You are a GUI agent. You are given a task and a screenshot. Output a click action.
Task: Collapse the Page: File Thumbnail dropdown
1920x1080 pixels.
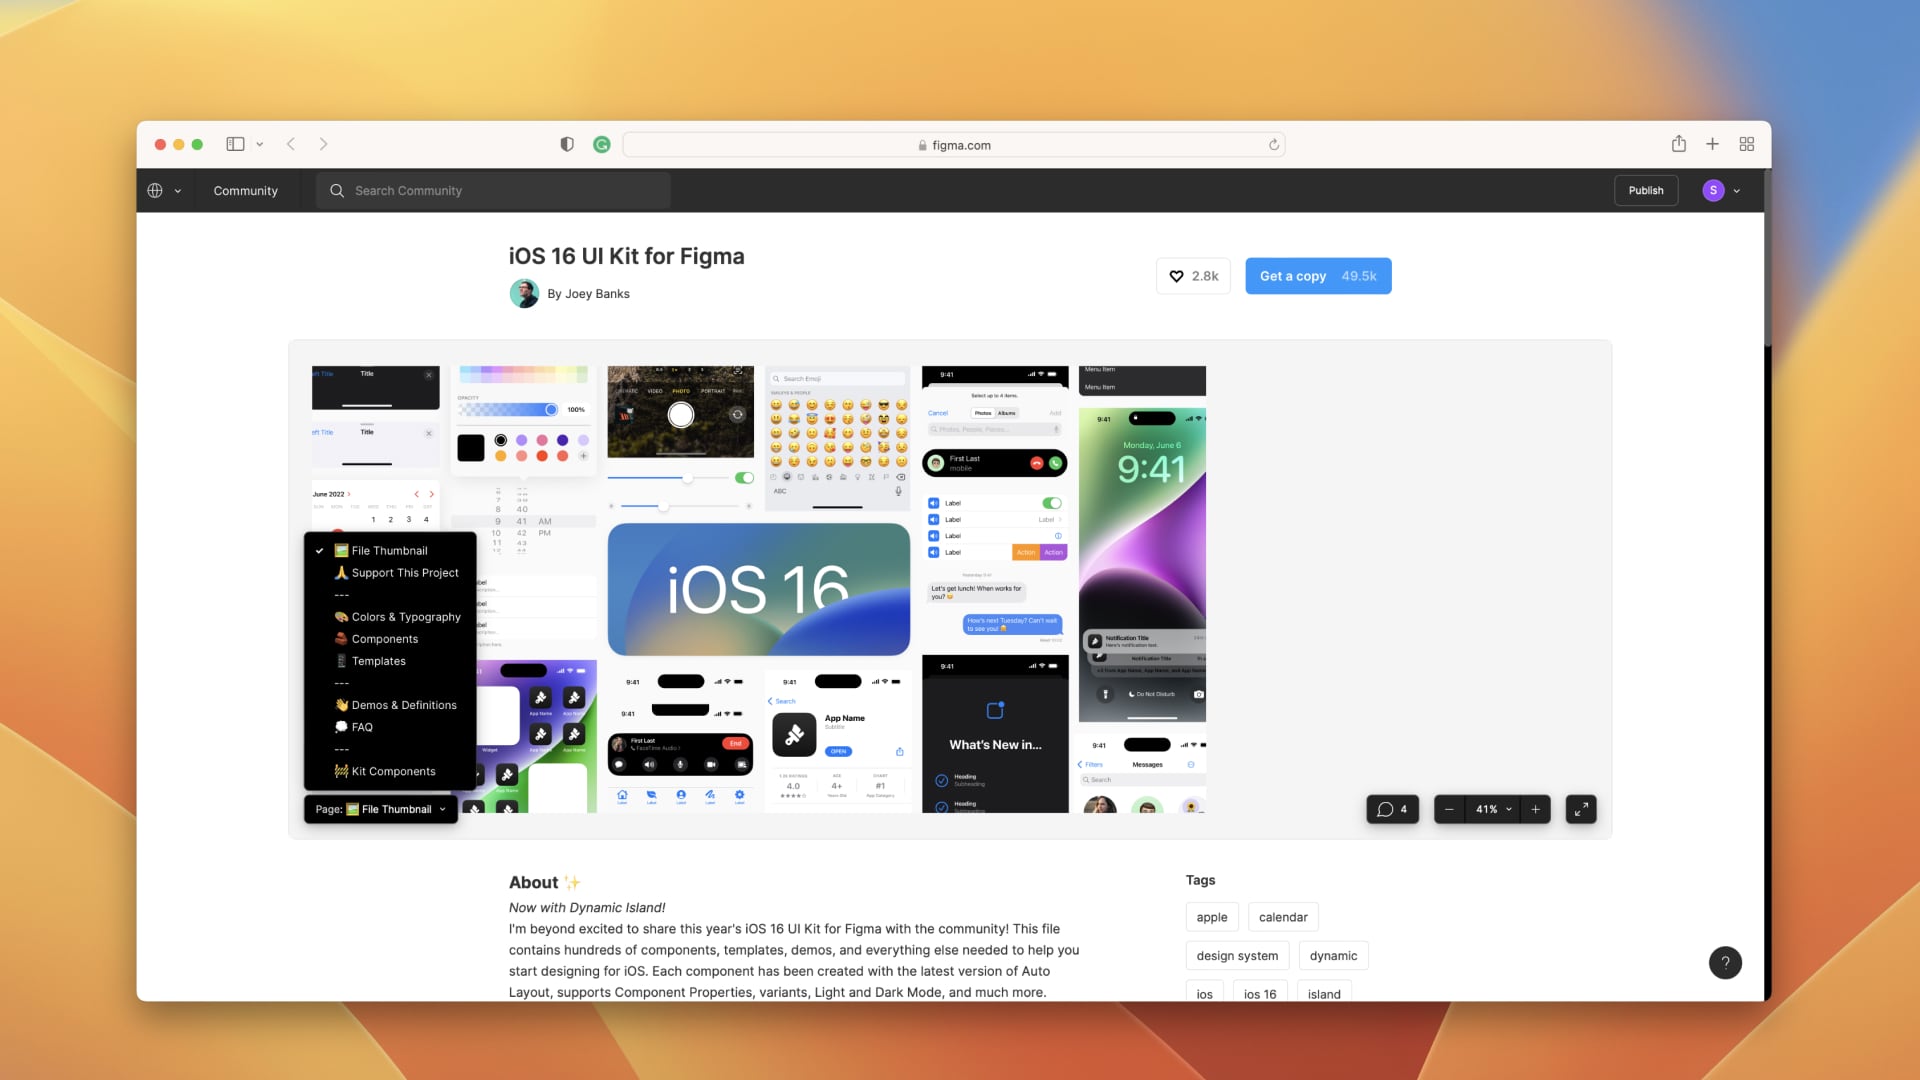pyautogui.click(x=381, y=809)
